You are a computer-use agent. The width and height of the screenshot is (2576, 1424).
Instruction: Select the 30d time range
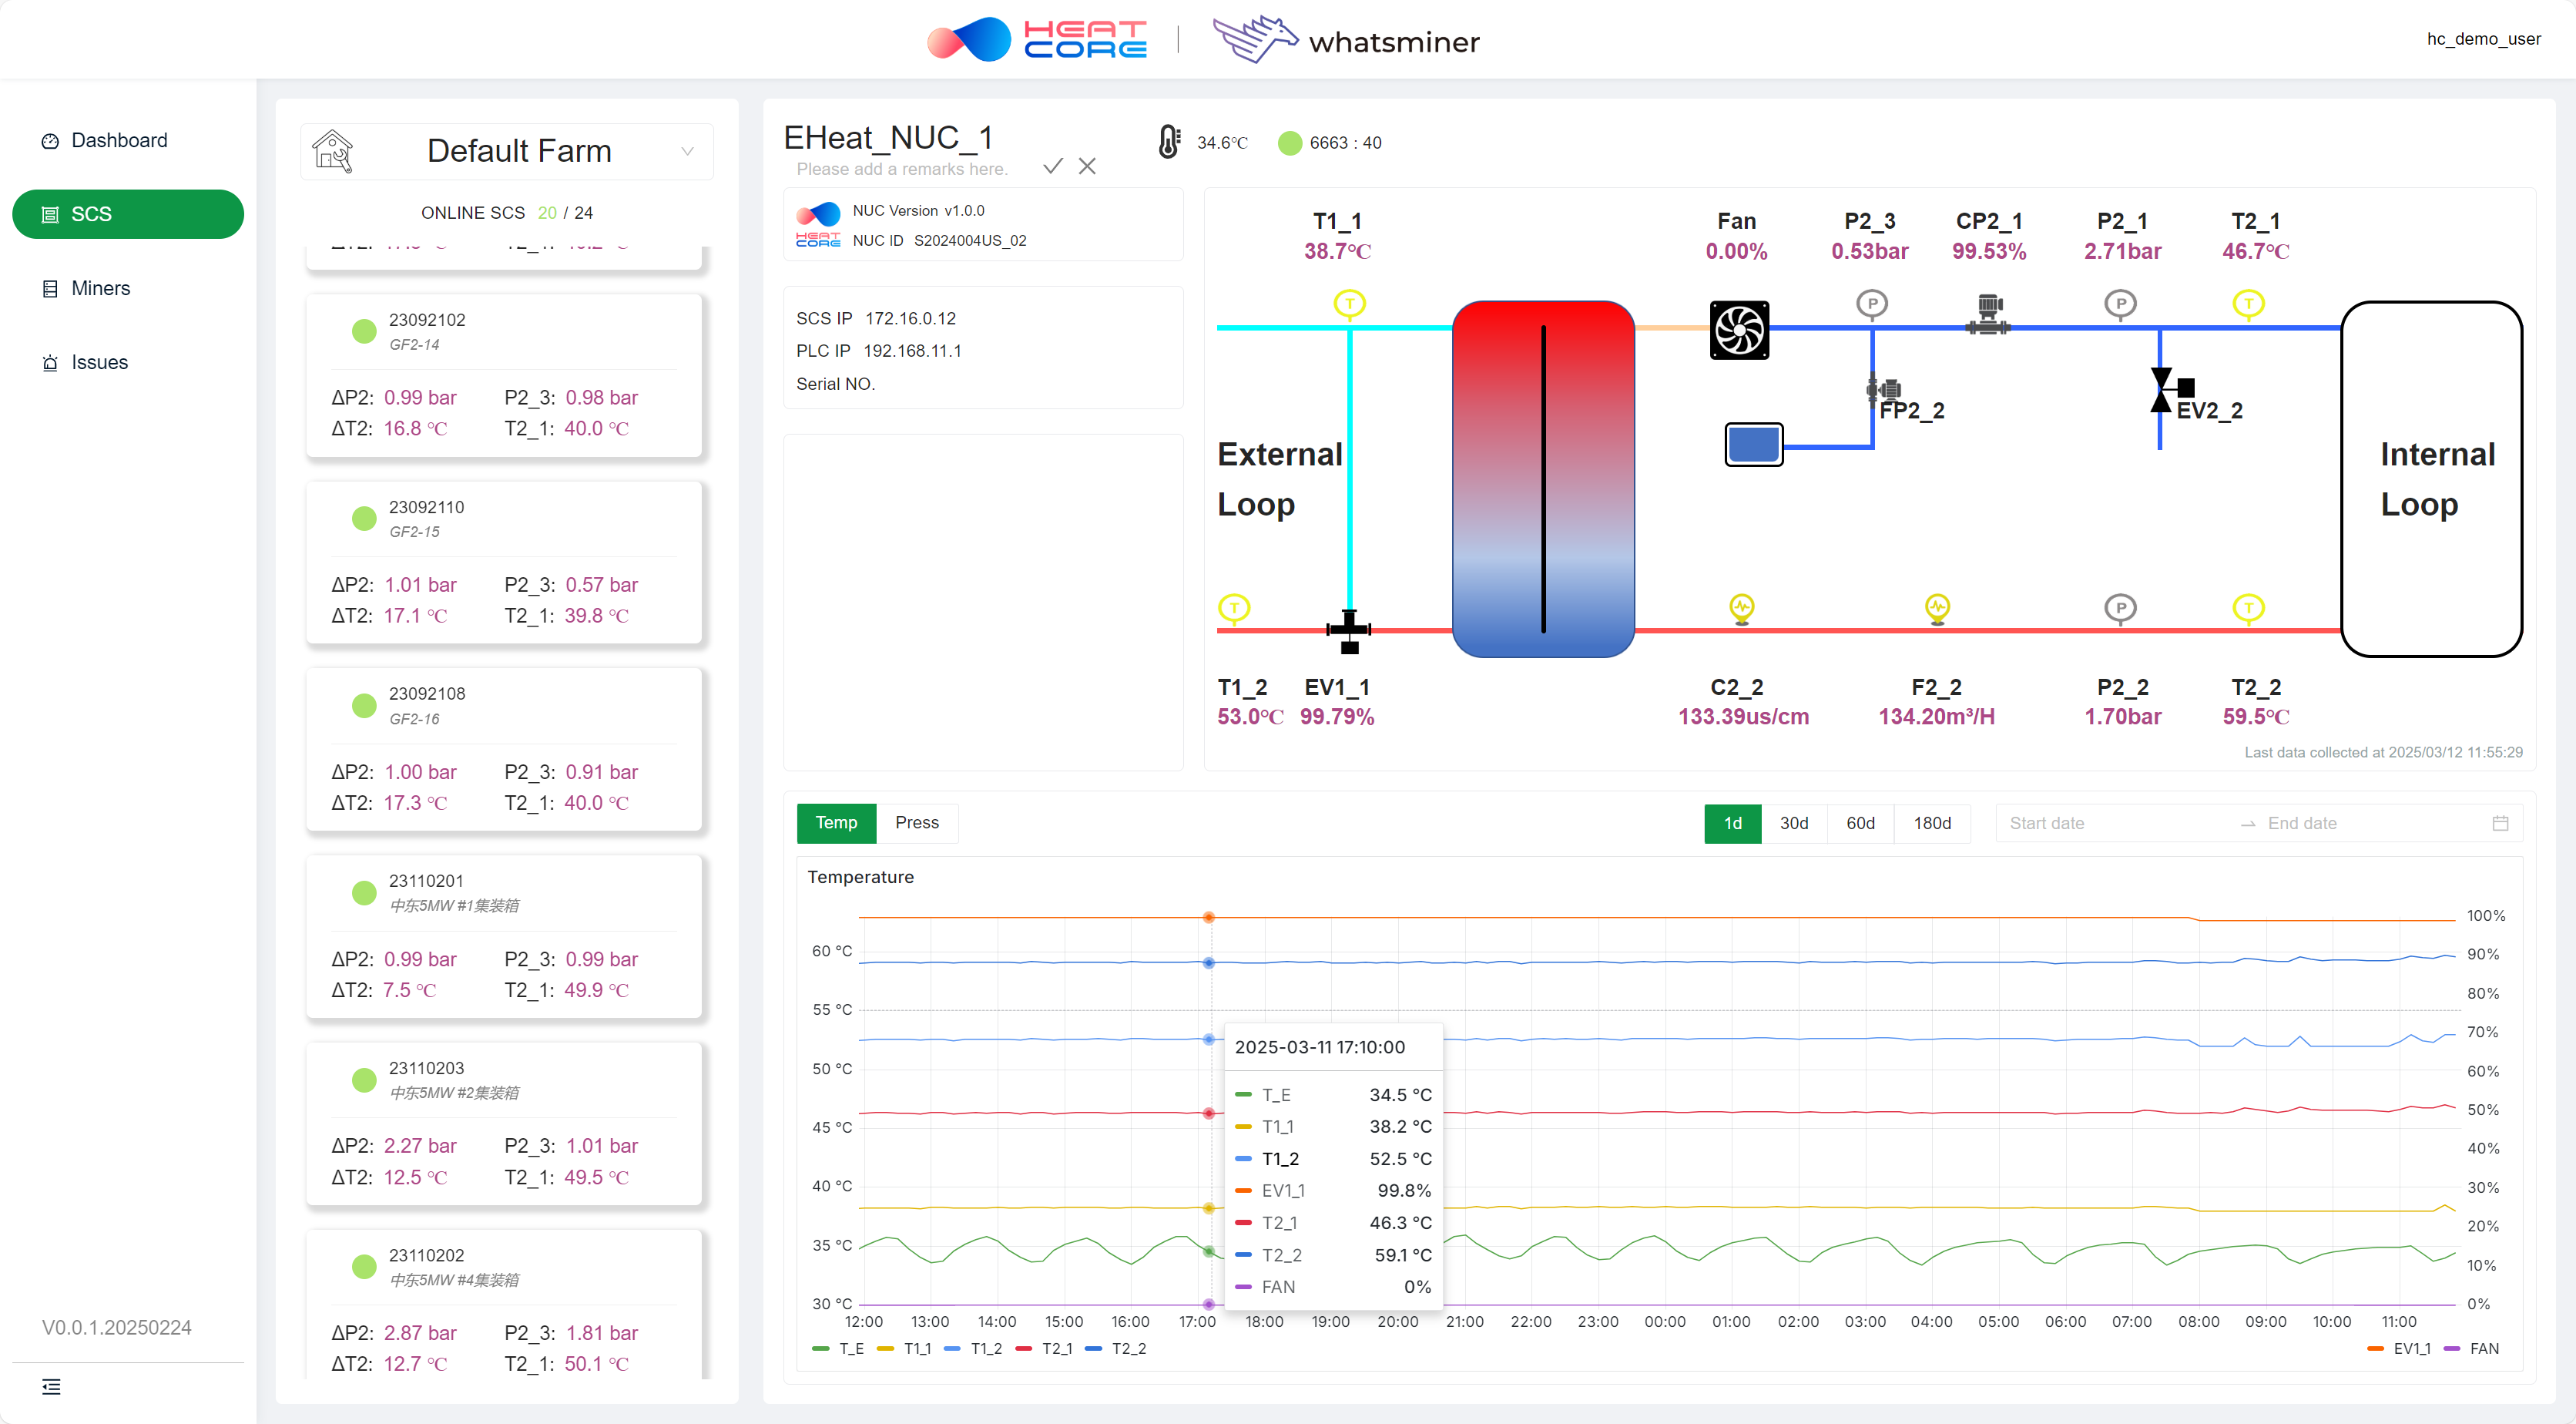pyautogui.click(x=1793, y=823)
